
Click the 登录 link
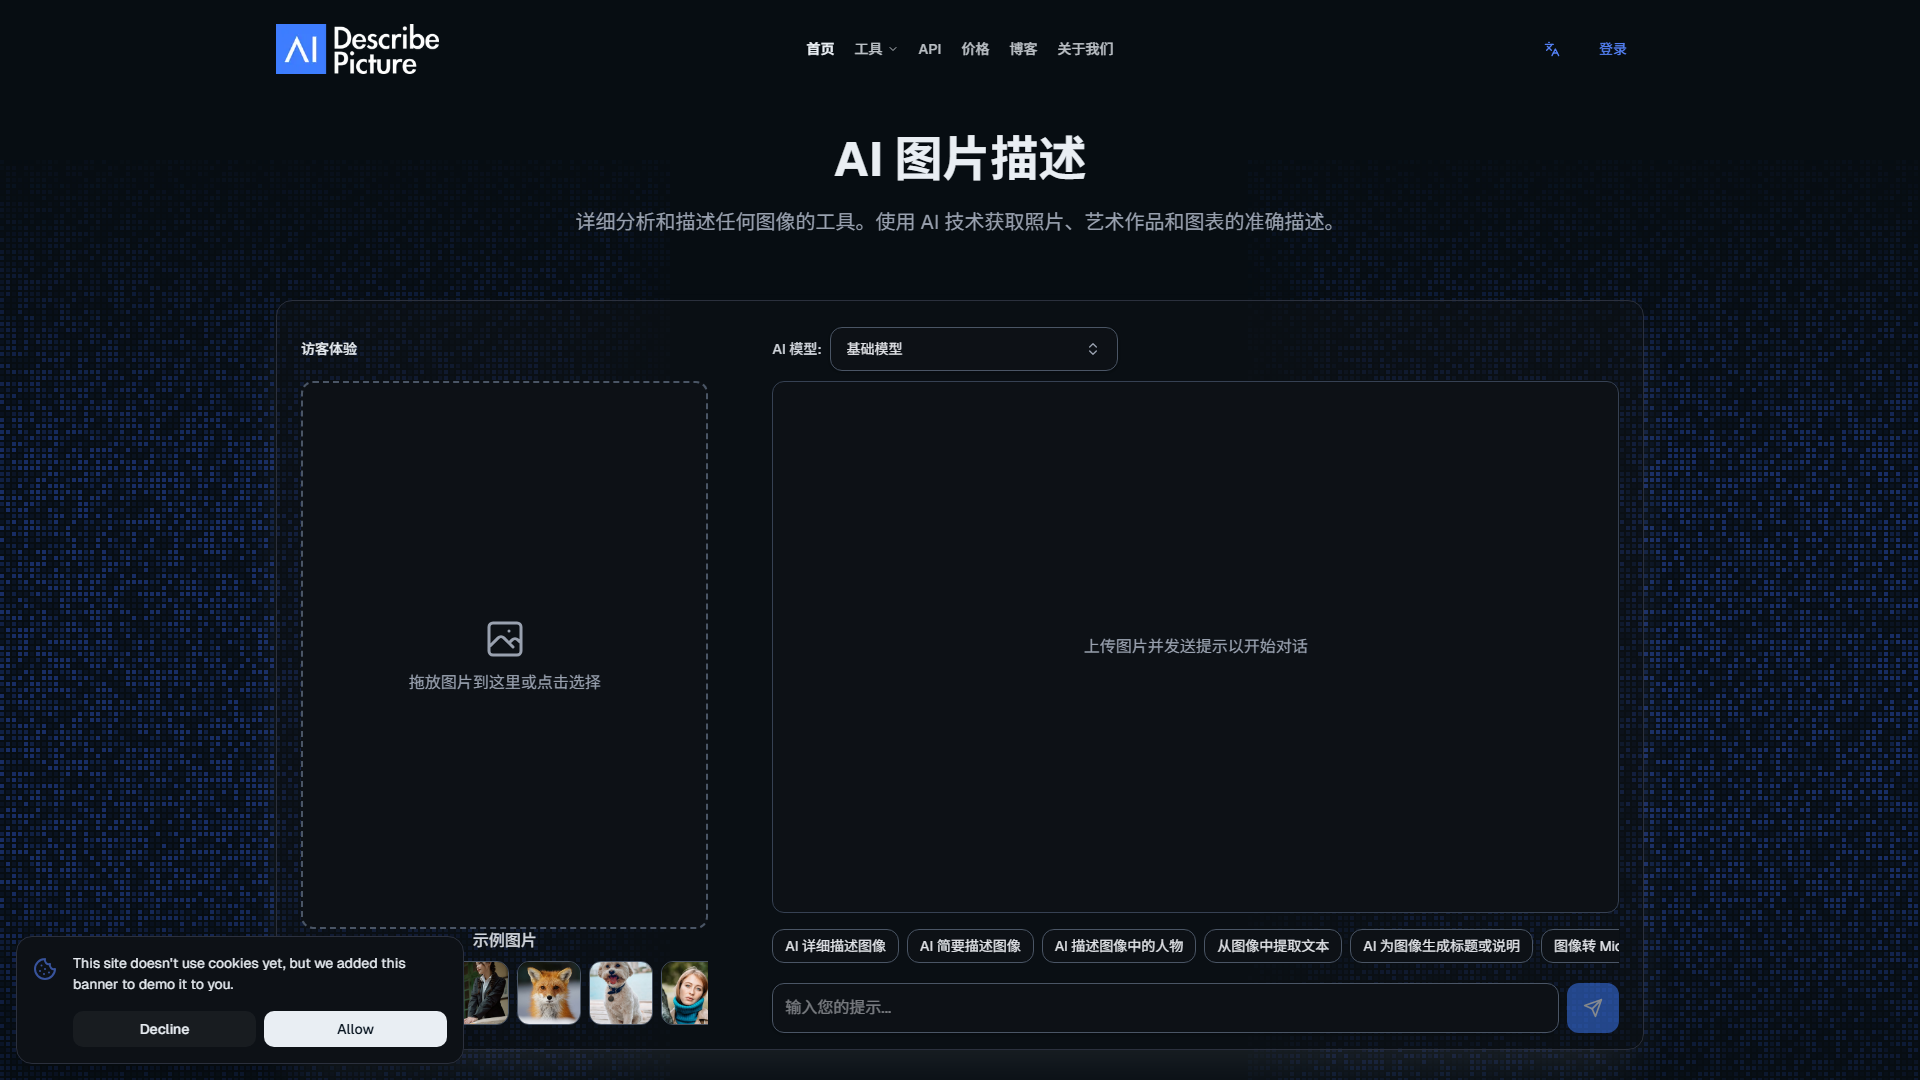(1612, 48)
